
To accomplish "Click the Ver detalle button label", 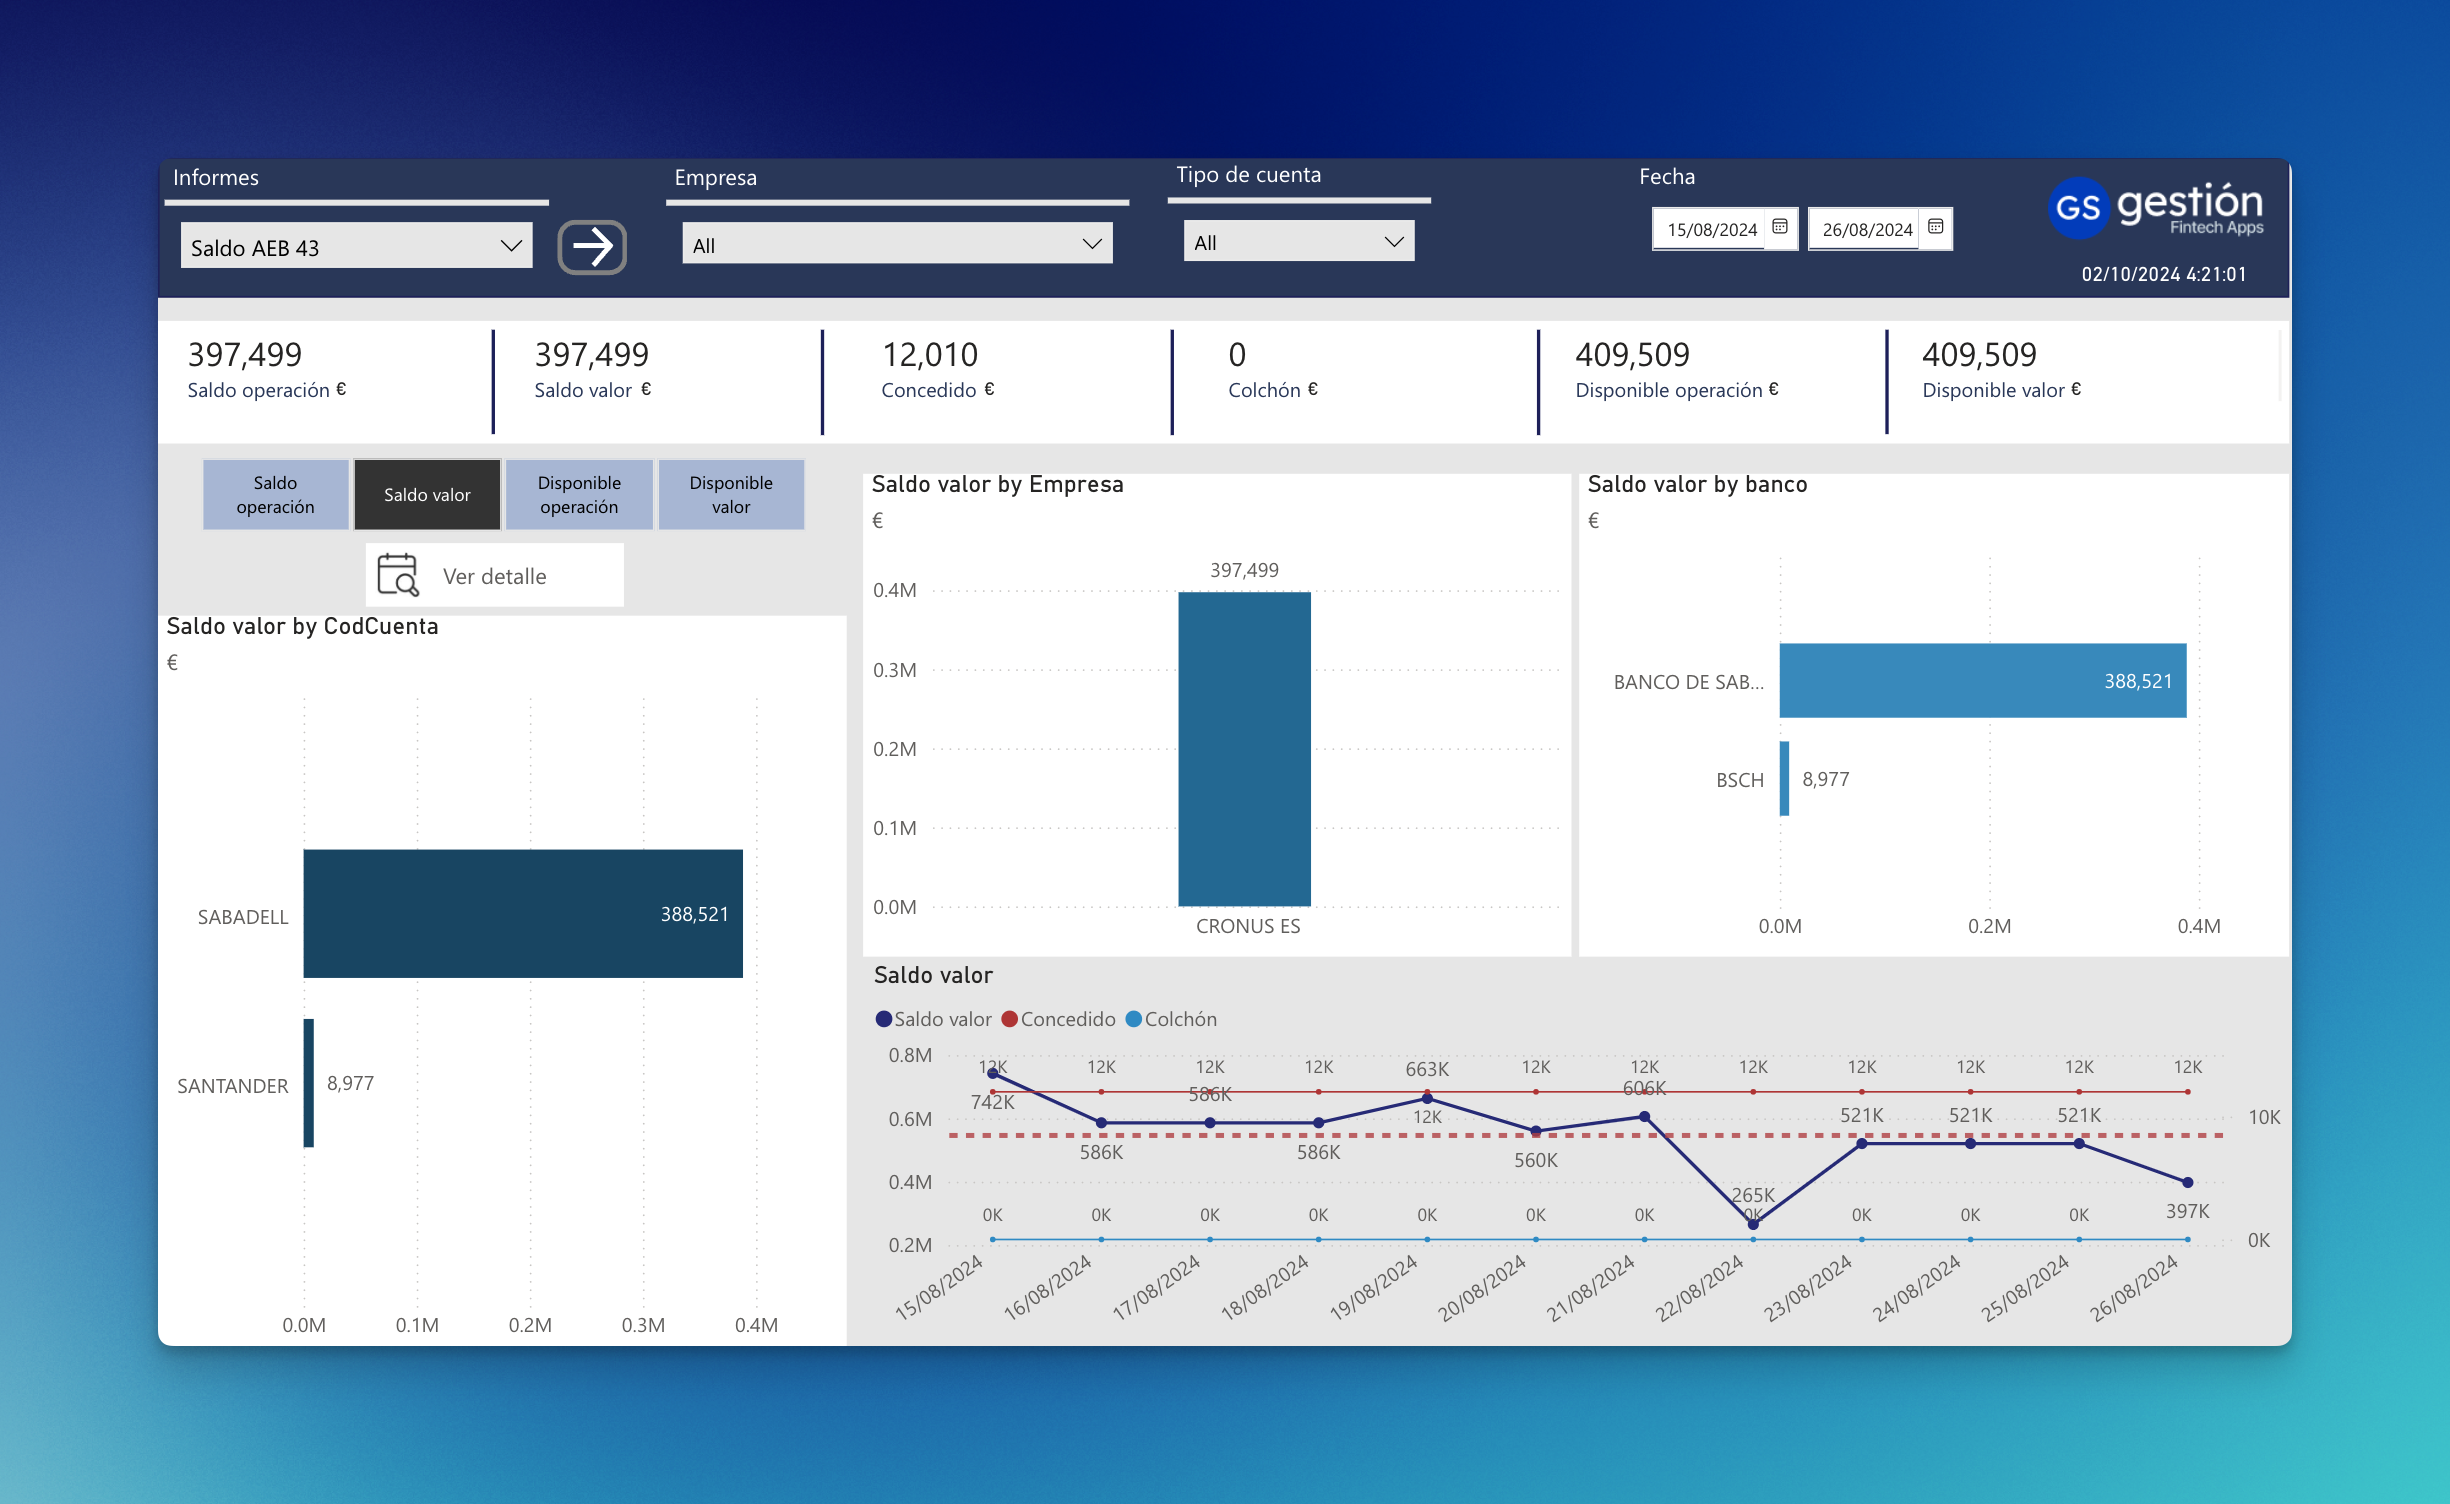I will [495, 576].
